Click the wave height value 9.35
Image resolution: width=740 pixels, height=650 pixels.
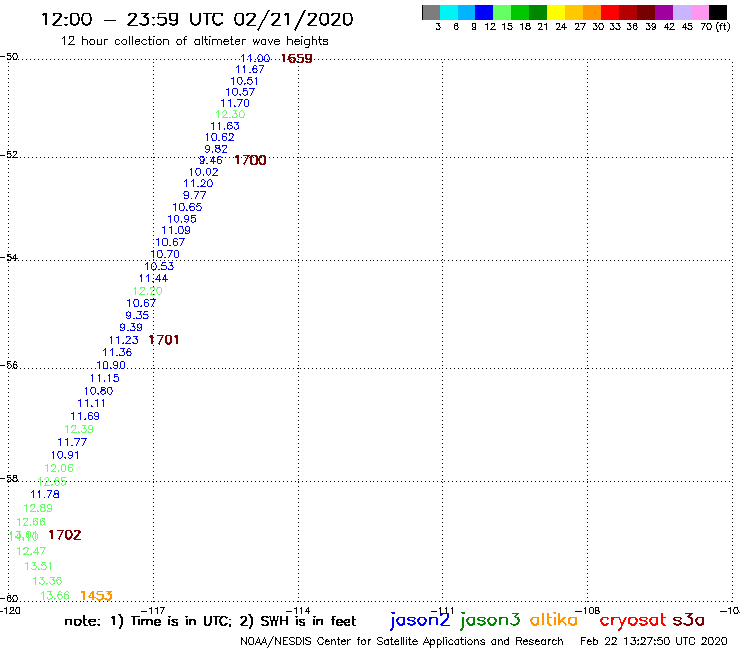(137, 315)
